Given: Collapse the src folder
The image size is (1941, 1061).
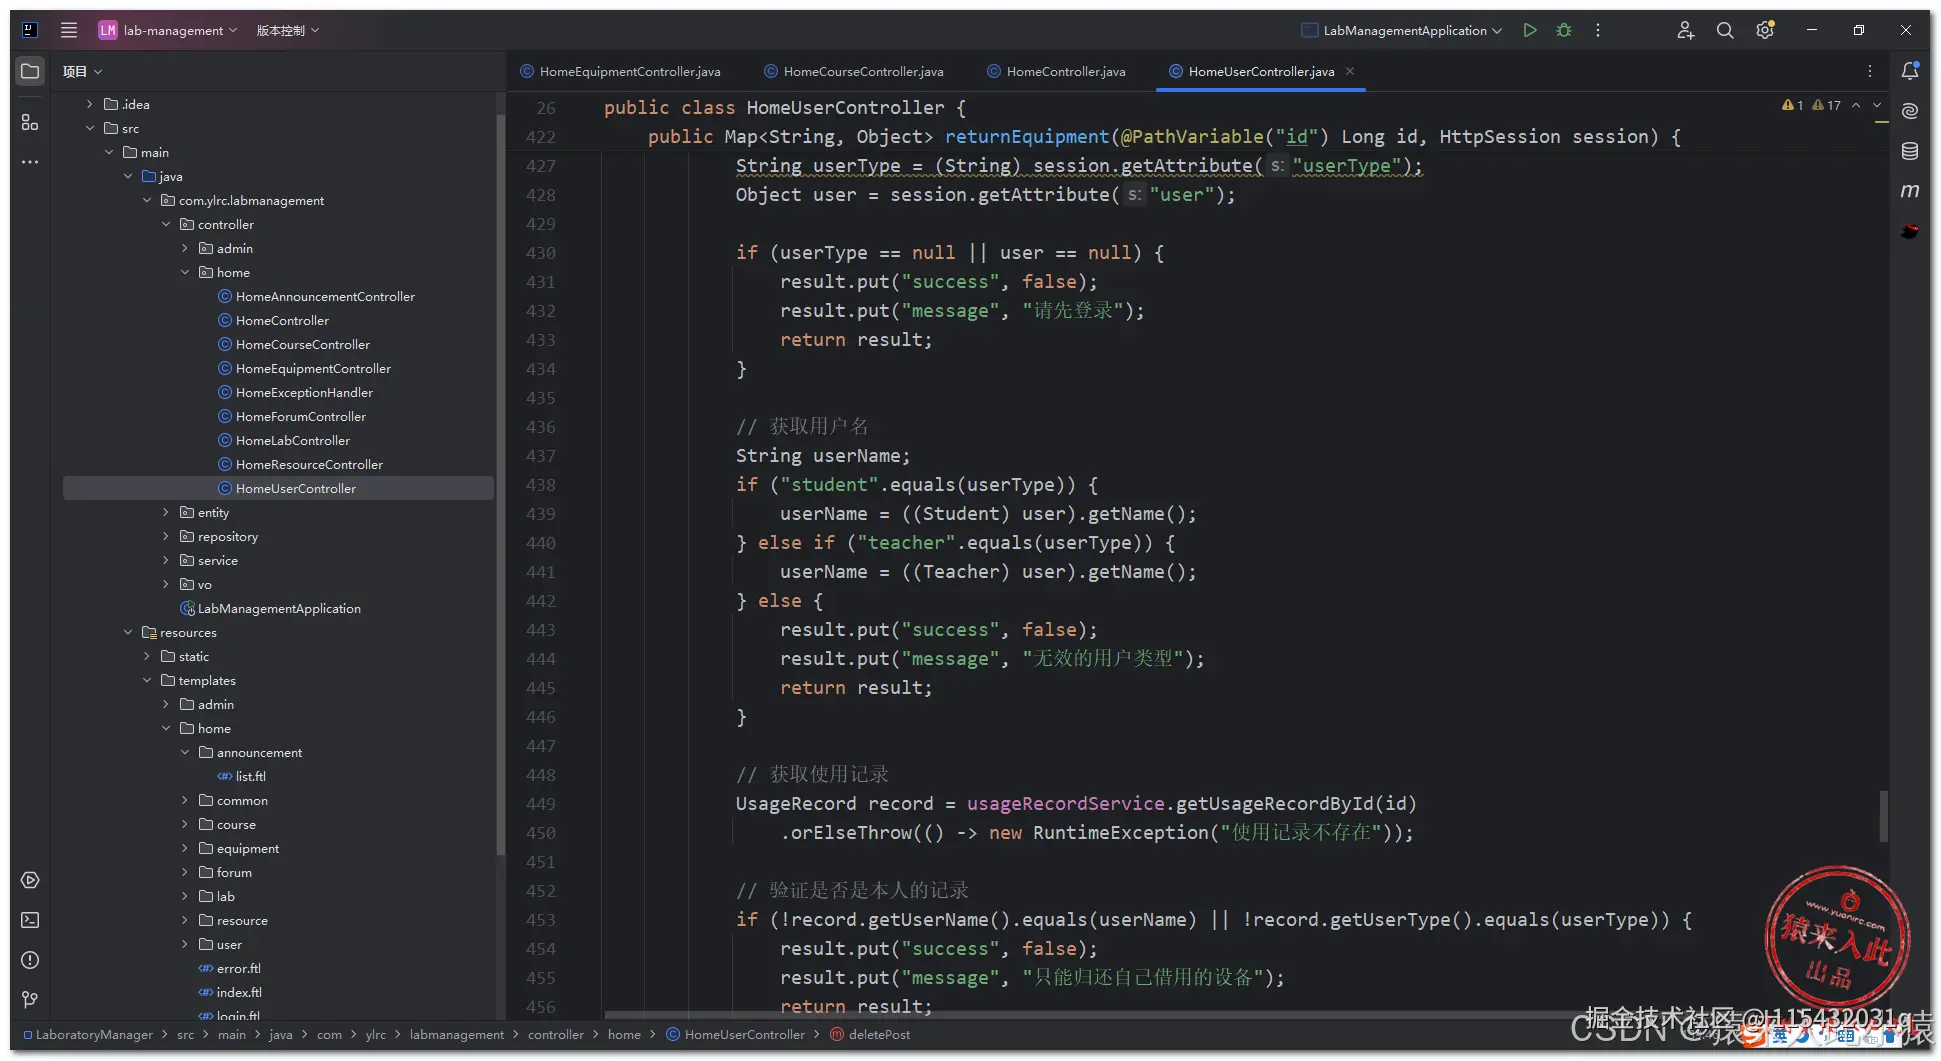Looking at the screenshot, I should point(90,128).
